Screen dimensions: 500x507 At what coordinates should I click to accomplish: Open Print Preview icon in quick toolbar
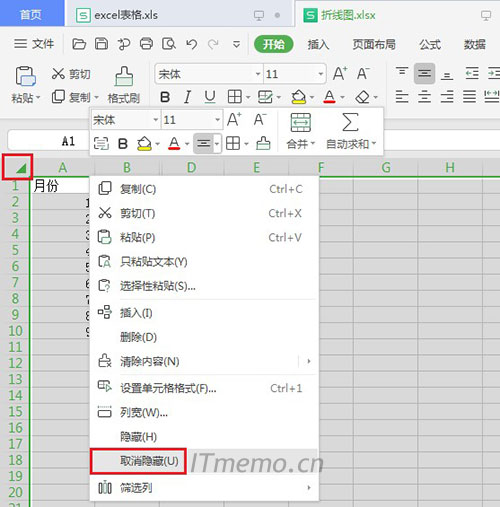click(x=169, y=44)
